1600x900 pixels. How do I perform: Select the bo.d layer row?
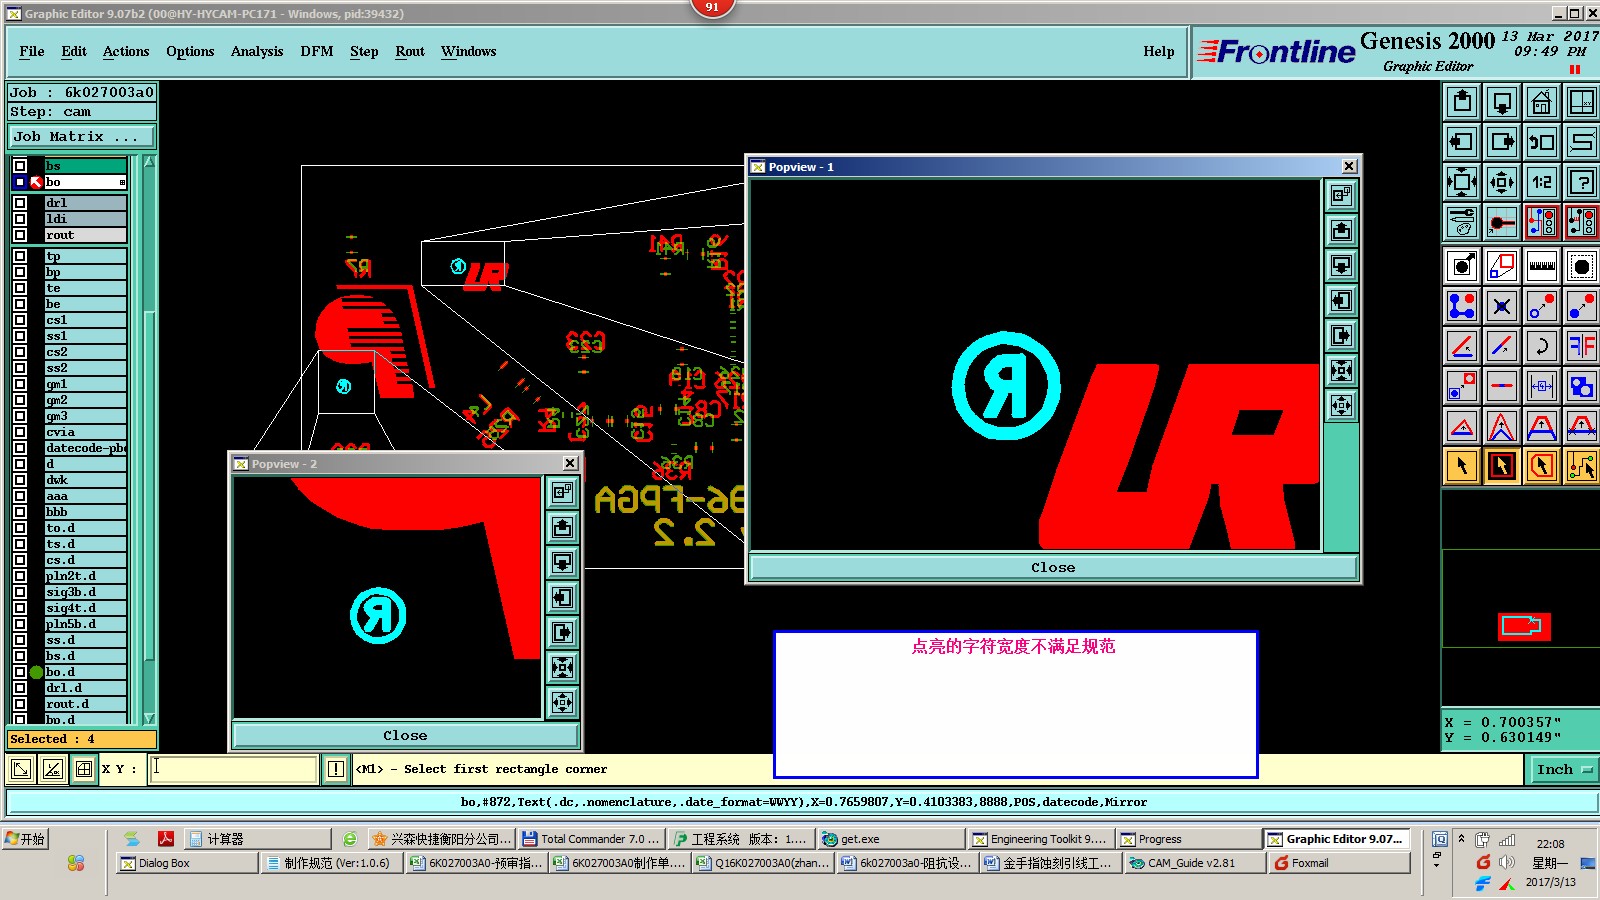(x=85, y=672)
